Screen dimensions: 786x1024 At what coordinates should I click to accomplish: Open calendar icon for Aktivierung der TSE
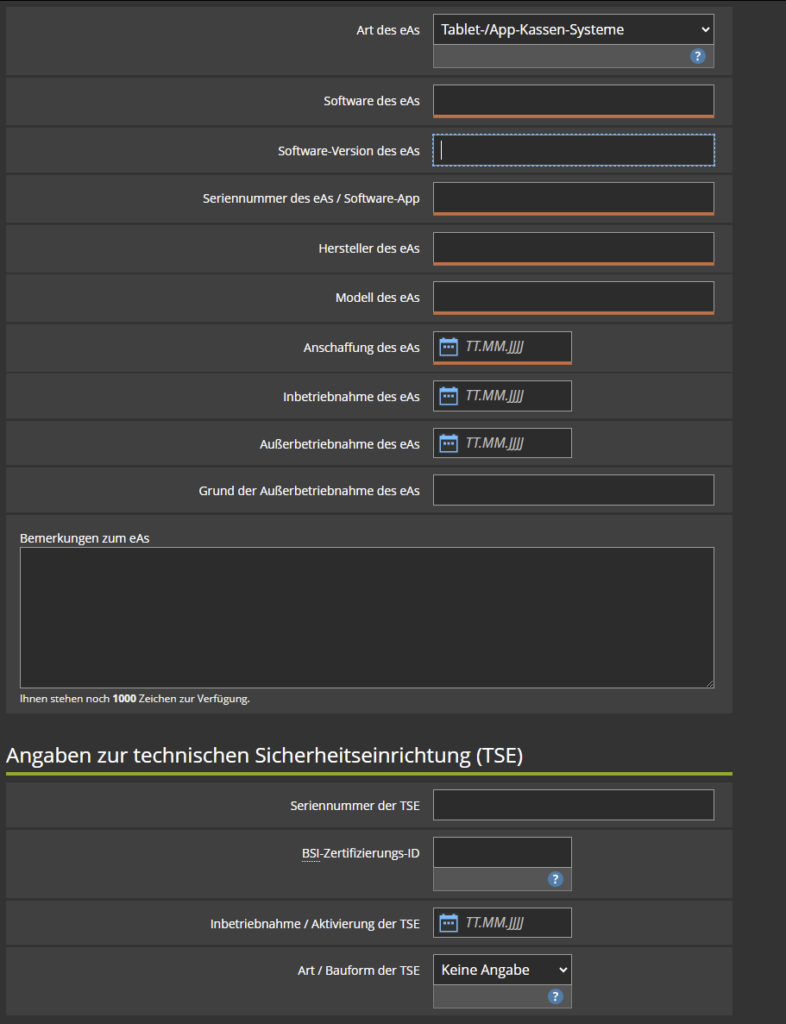coord(449,923)
